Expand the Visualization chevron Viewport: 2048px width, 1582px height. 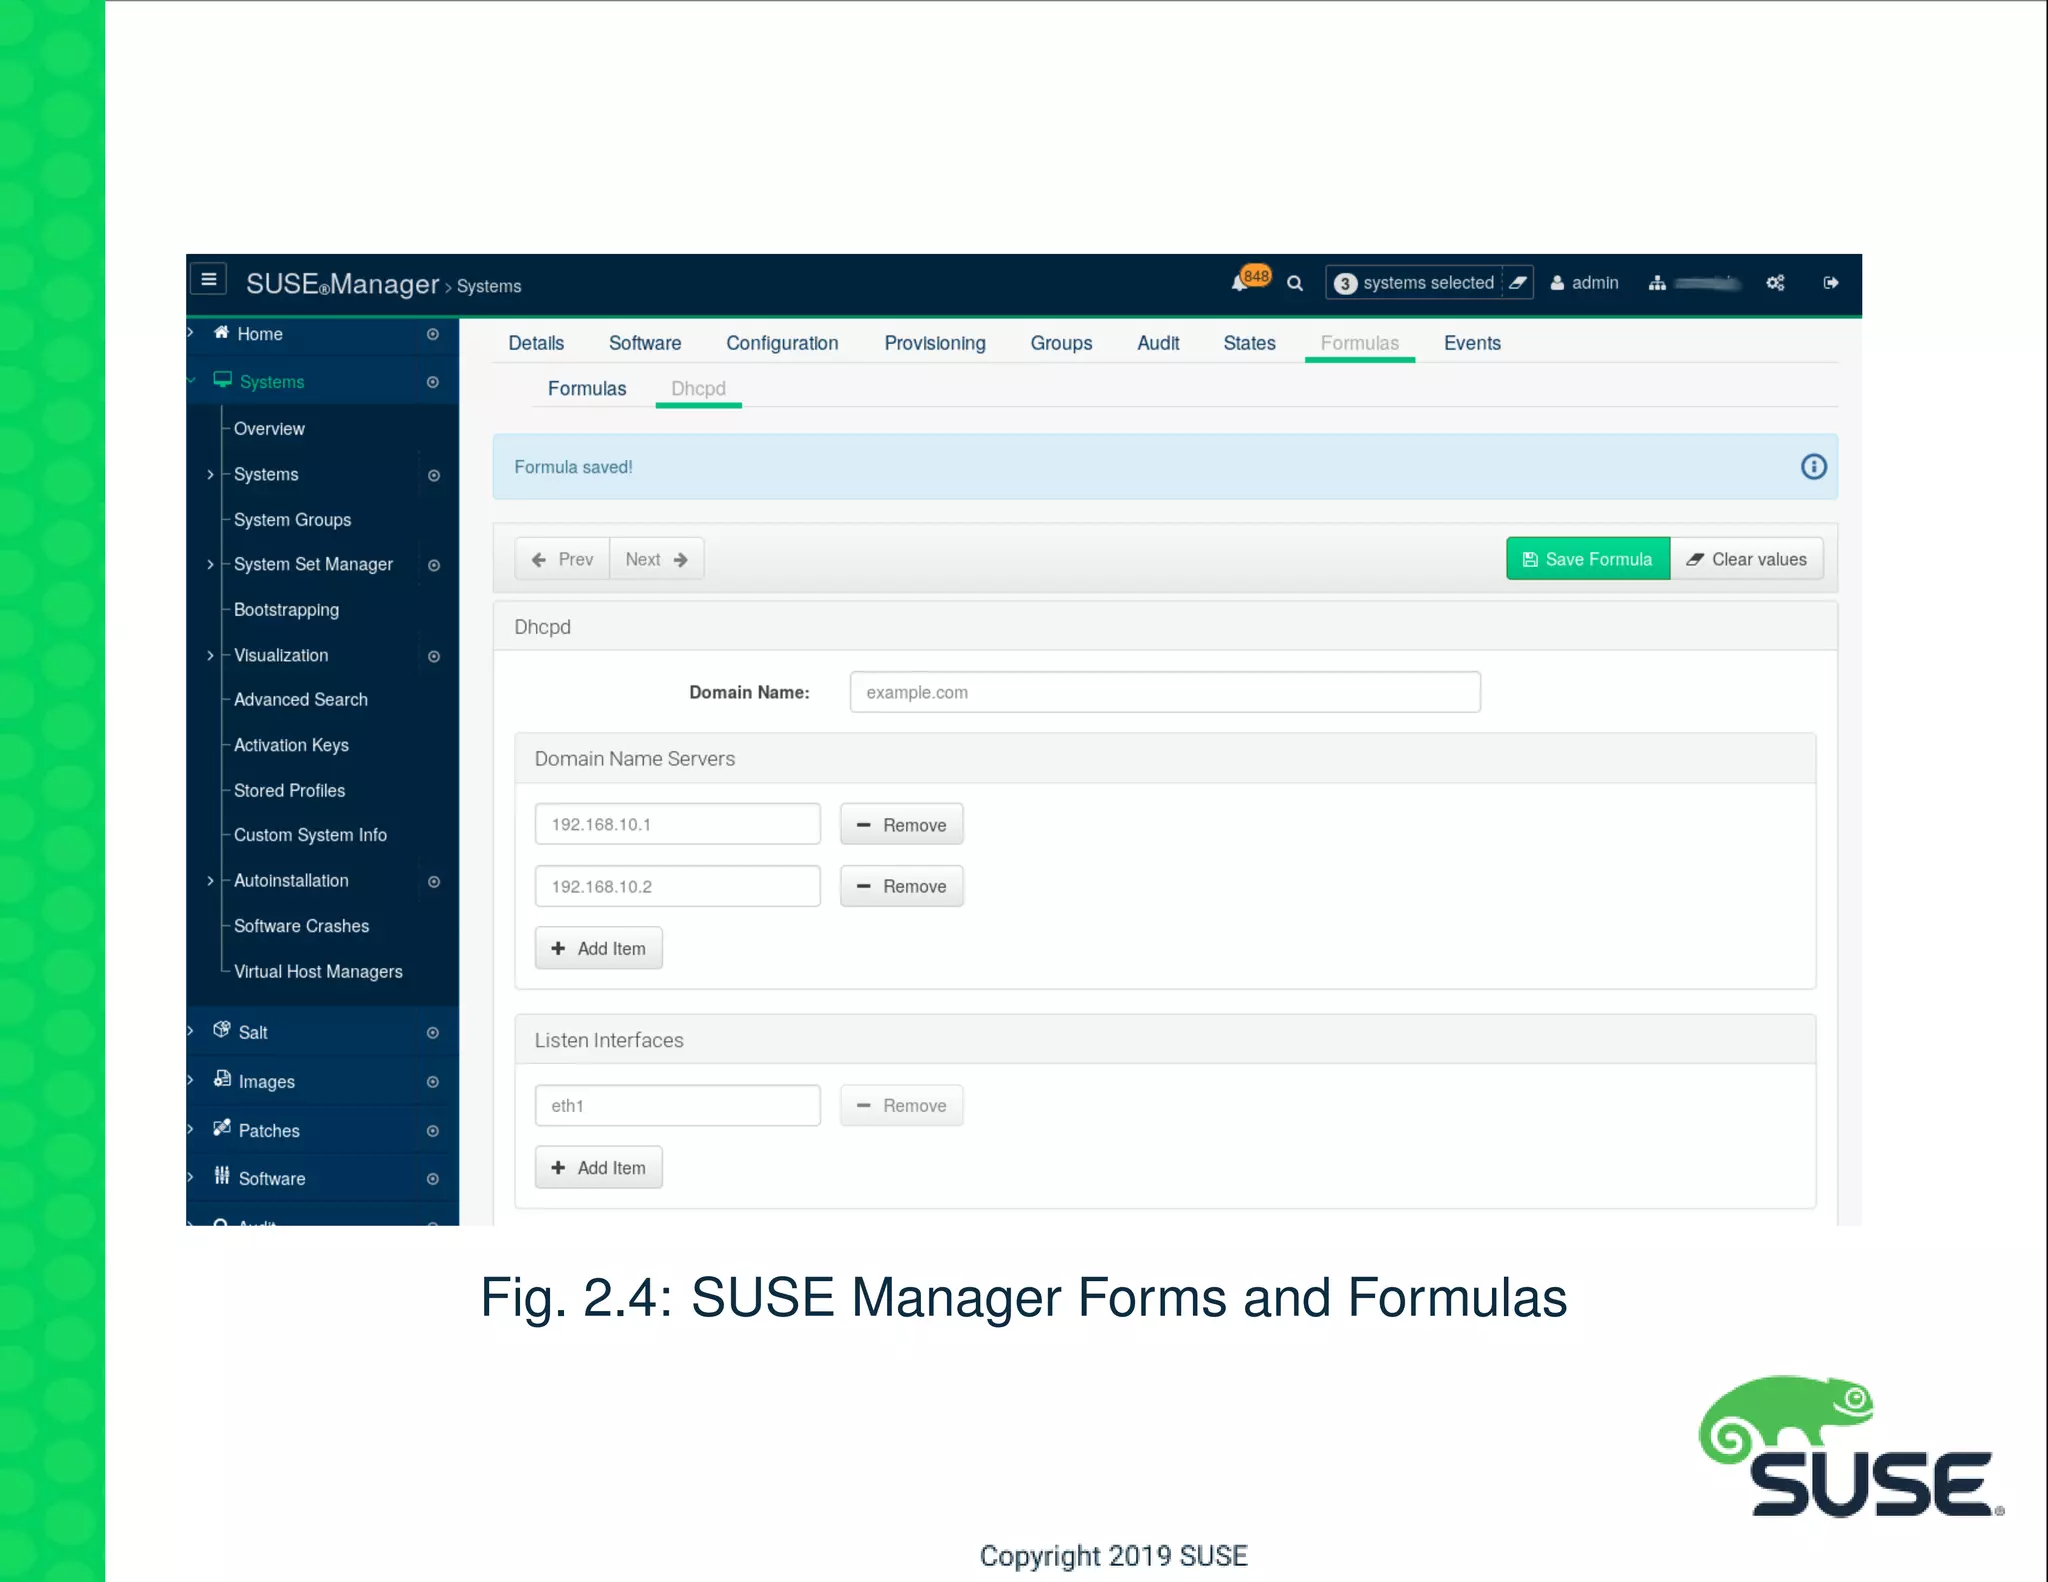(x=210, y=655)
